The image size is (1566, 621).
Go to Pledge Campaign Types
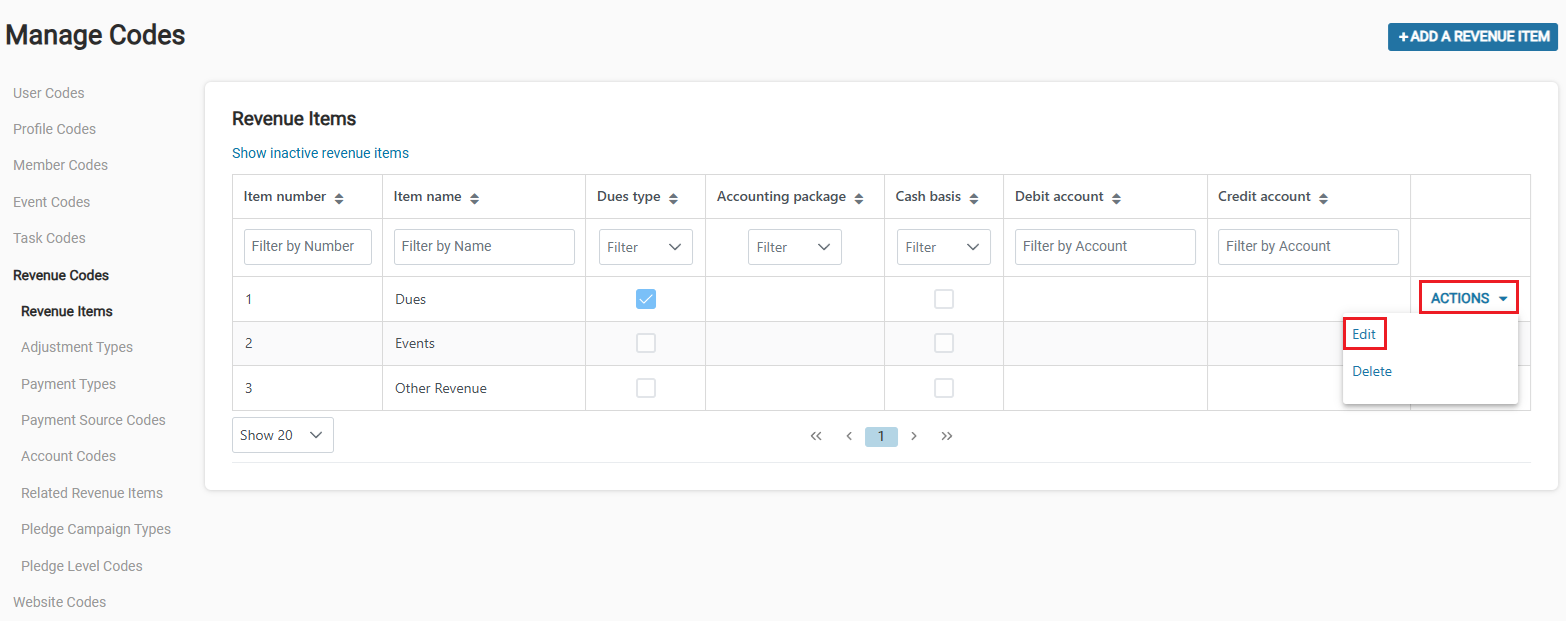pyautogui.click(x=96, y=529)
